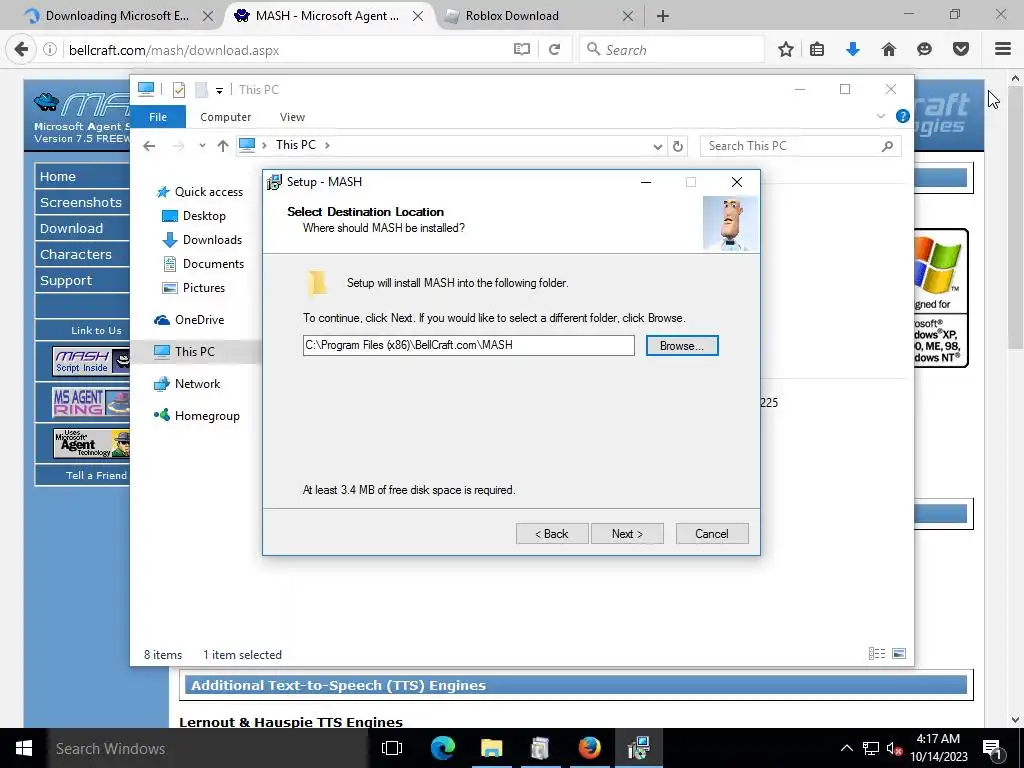
Task: Select OneDrive in Explorer sidebar
Action: pos(189,320)
